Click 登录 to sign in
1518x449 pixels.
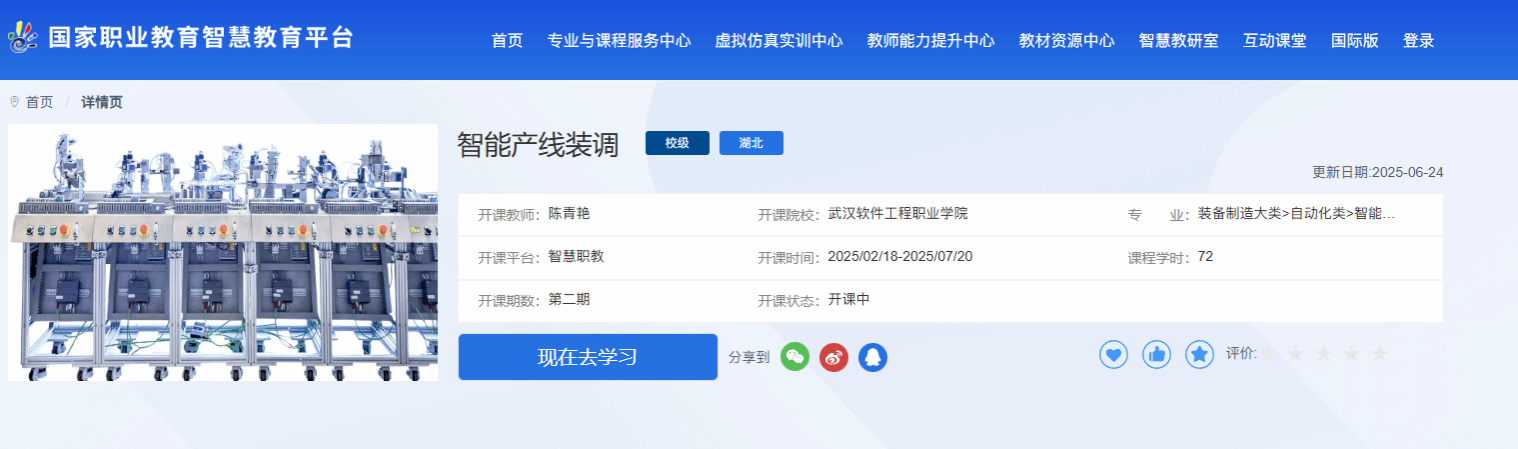[1418, 41]
